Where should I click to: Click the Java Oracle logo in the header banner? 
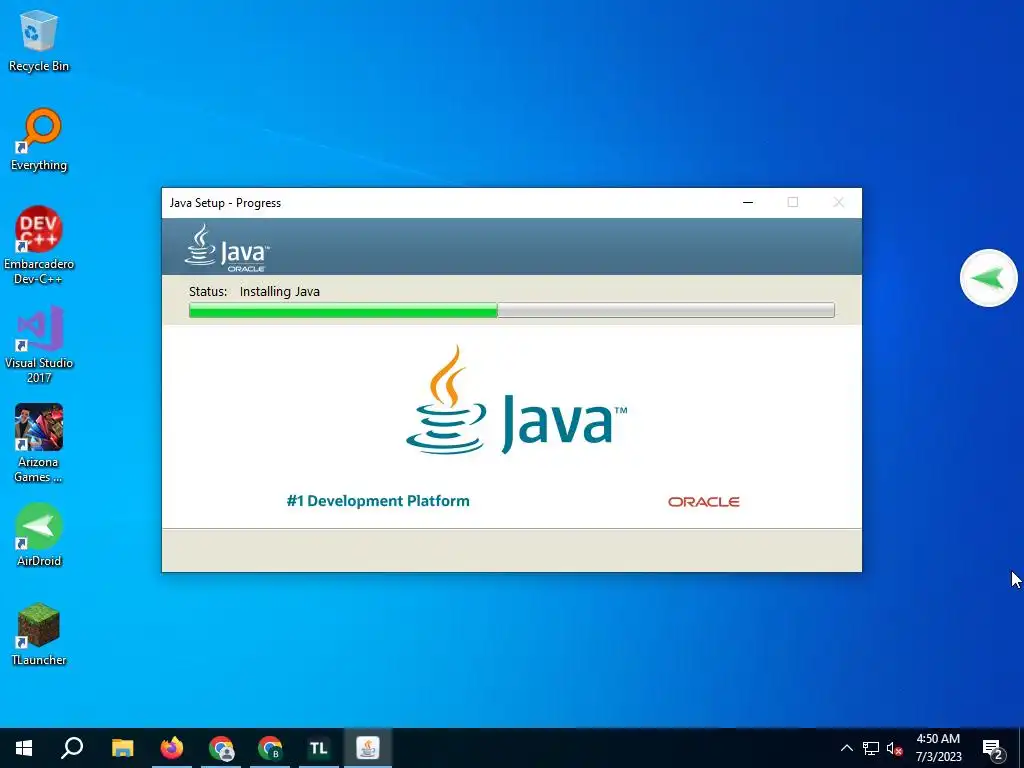[227, 248]
